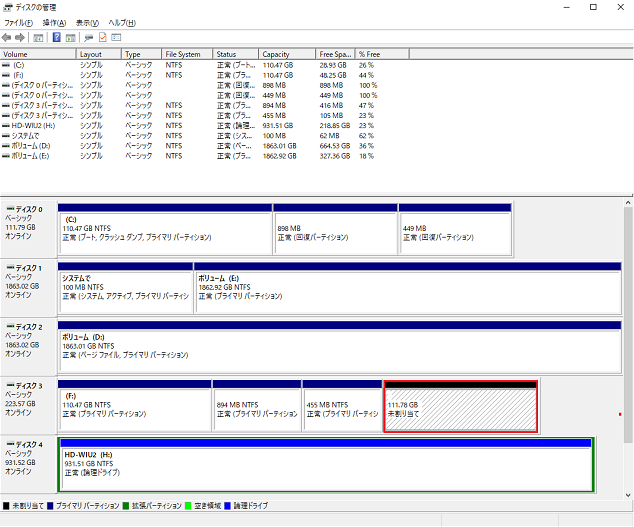Viewport: 634px width, 527px height.
Task: Open the 表示(V) menu
Action: [x=87, y=23]
